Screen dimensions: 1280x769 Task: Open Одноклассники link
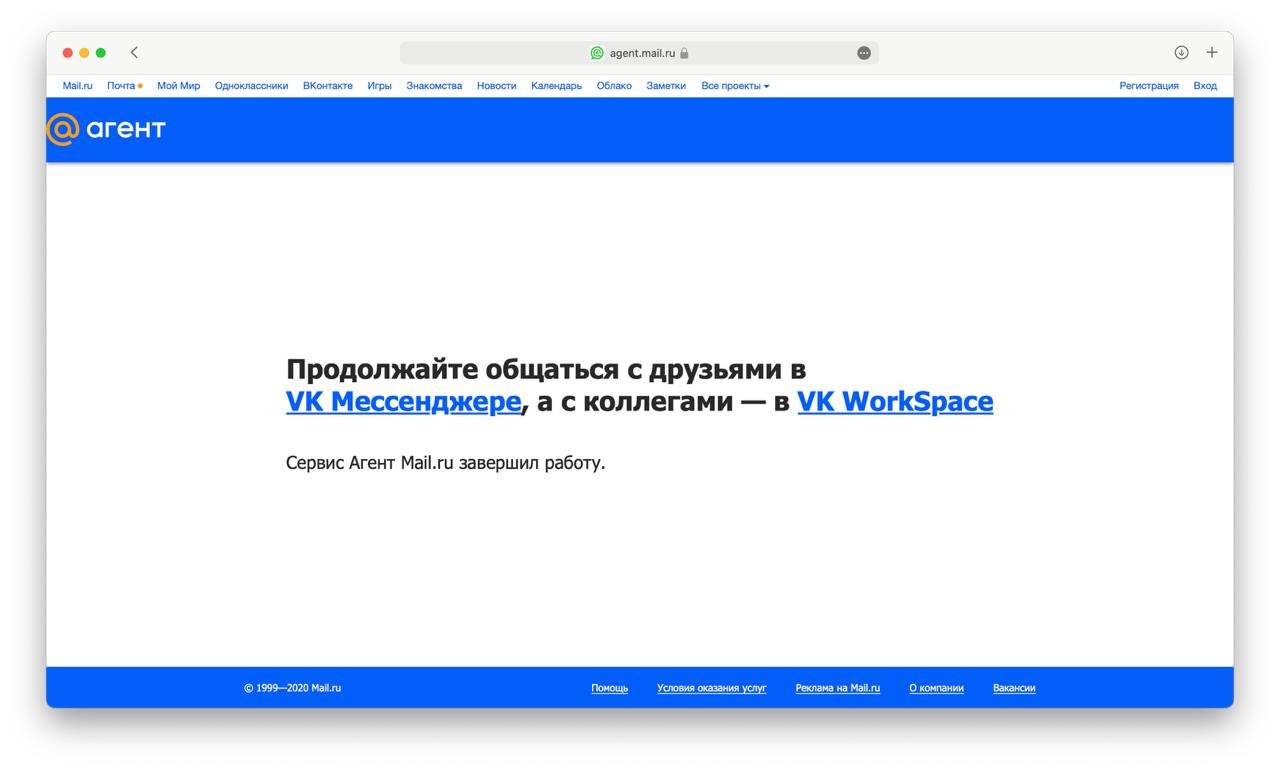(x=251, y=86)
